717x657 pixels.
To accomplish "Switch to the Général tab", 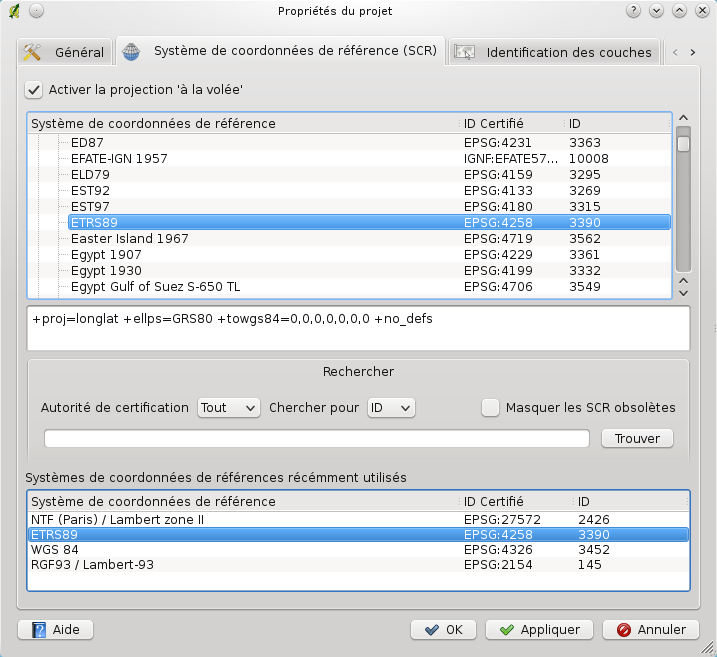I will 64,52.
